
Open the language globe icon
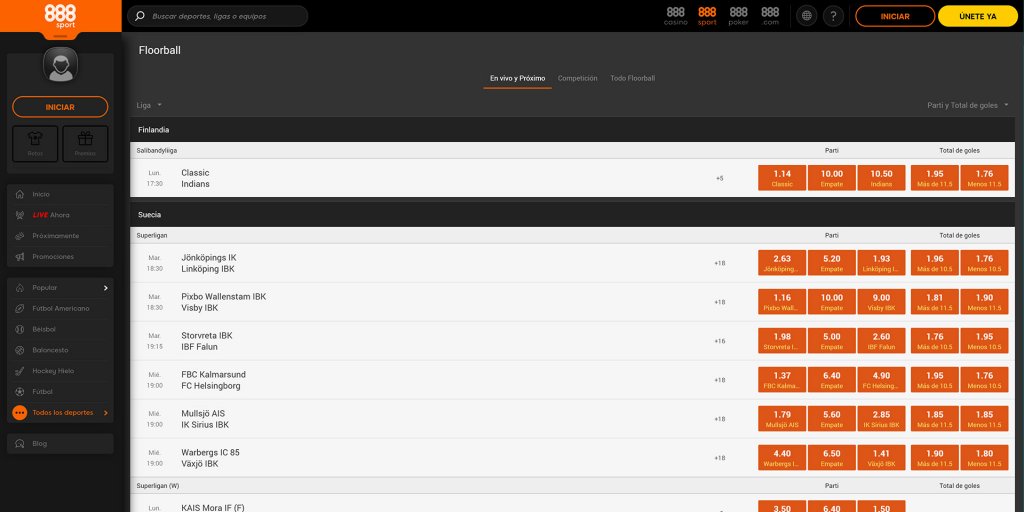pos(807,16)
